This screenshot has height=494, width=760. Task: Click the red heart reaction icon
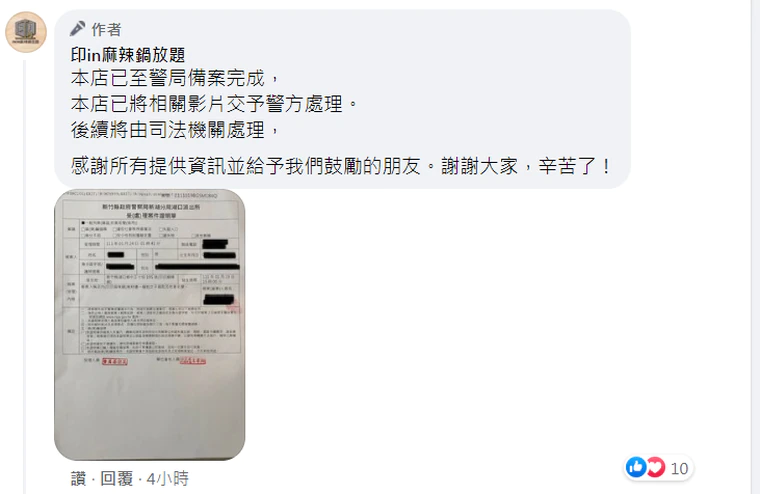655,467
